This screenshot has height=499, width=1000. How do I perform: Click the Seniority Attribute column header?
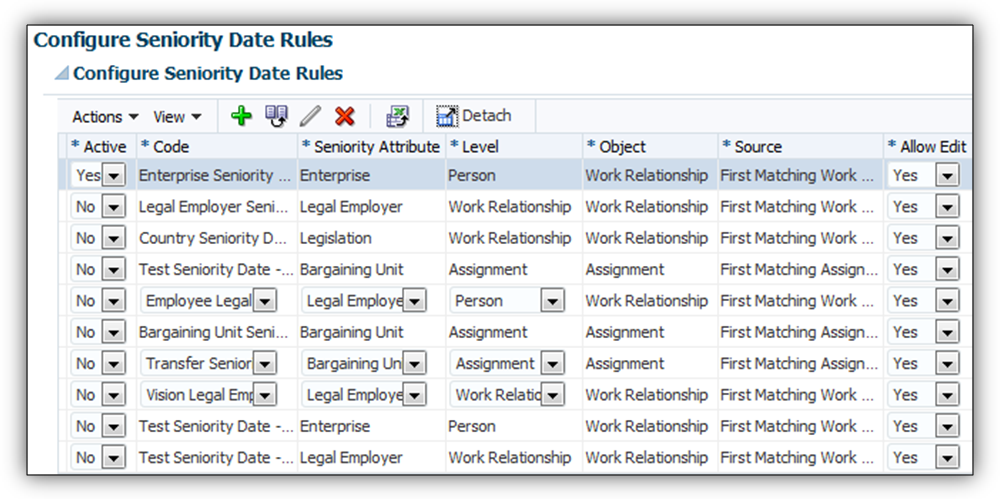(376, 146)
